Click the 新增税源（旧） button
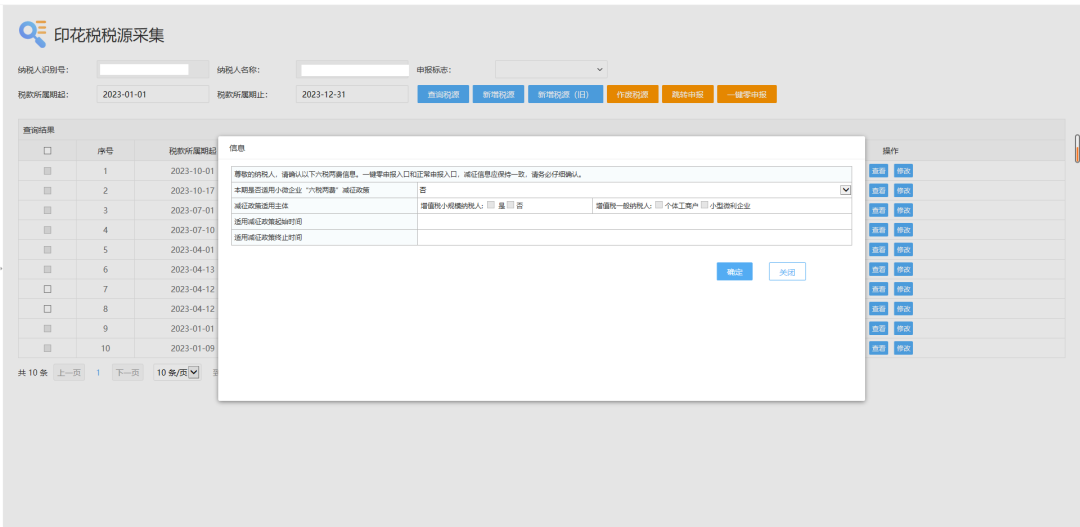Viewport: 1080px width, 527px height. click(565, 94)
